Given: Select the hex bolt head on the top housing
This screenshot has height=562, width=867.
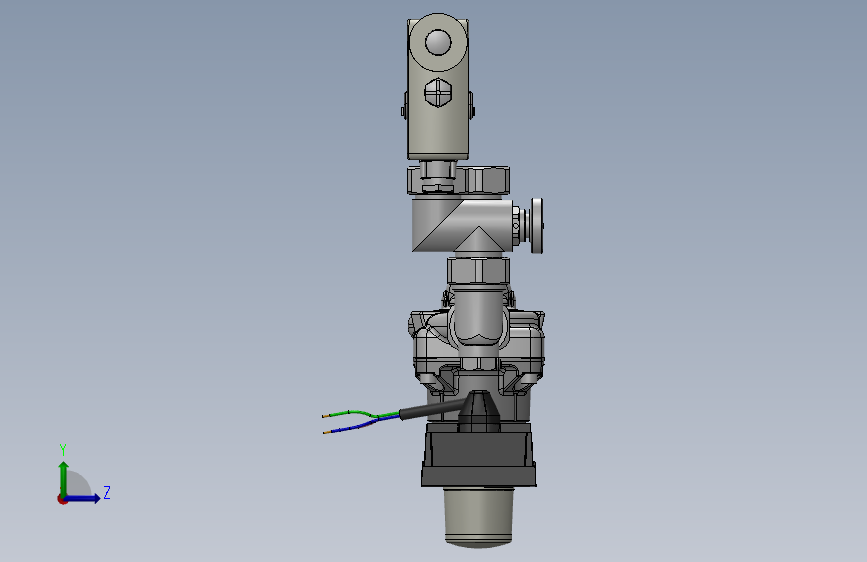Looking at the screenshot, I should pyautogui.click(x=438, y=92).
